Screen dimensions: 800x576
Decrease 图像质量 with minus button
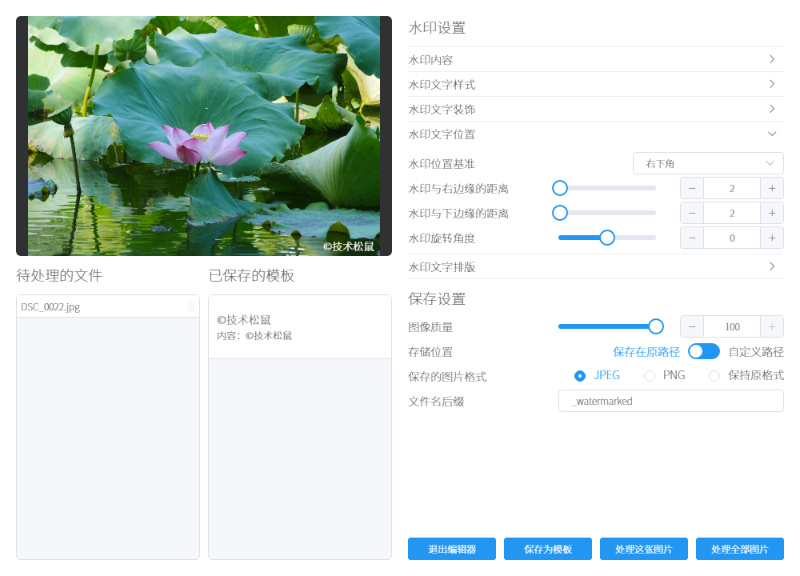tap(692, 327)
